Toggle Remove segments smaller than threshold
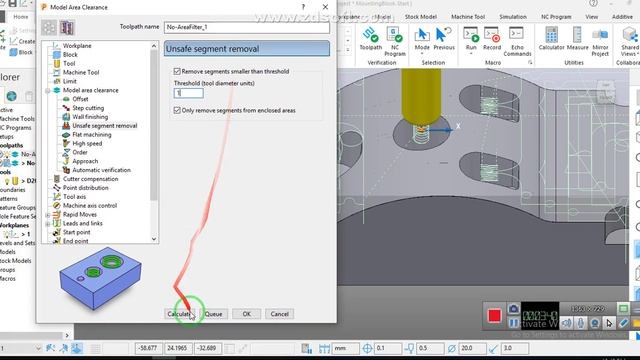 [x=177, y=71]
